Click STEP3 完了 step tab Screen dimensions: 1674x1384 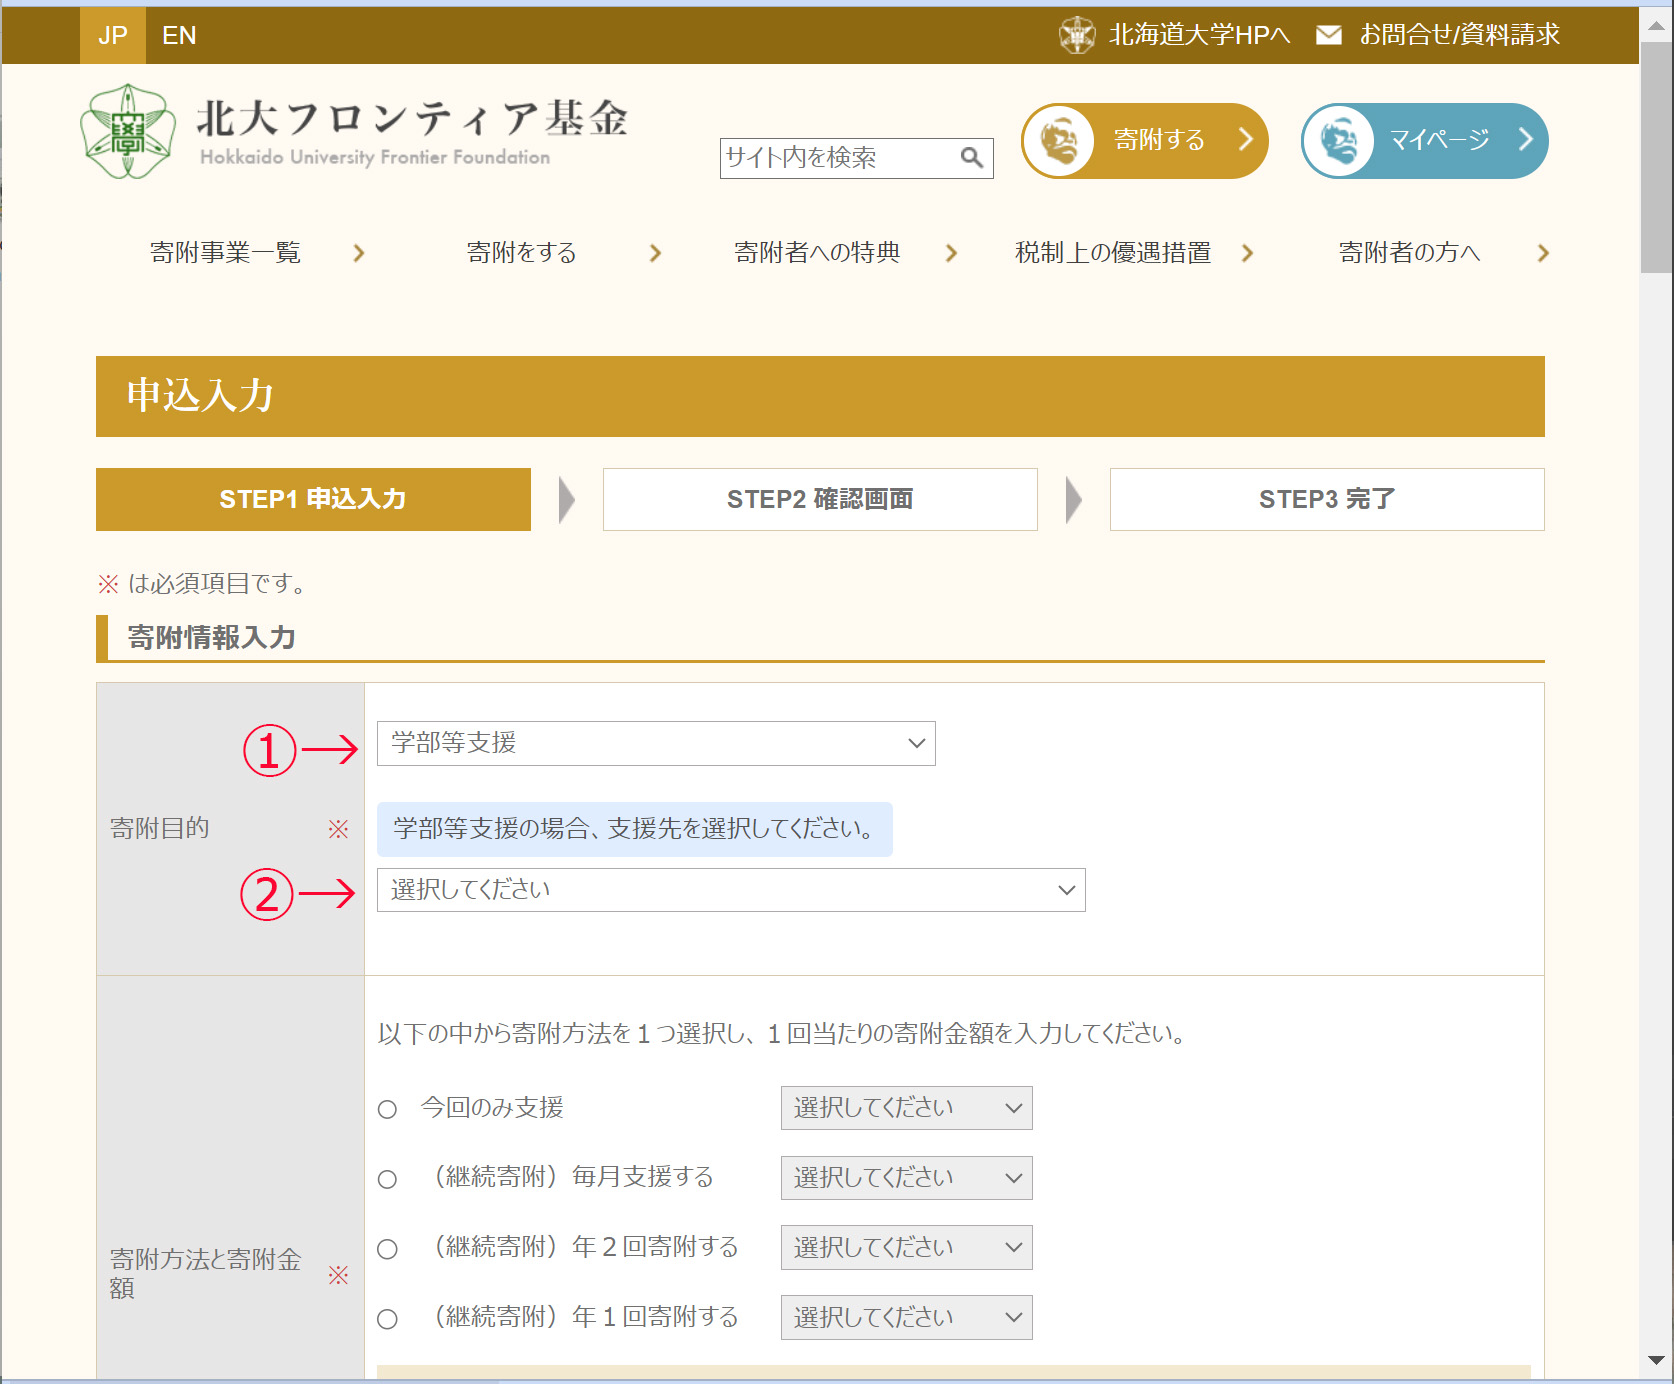coord(1327,499)
